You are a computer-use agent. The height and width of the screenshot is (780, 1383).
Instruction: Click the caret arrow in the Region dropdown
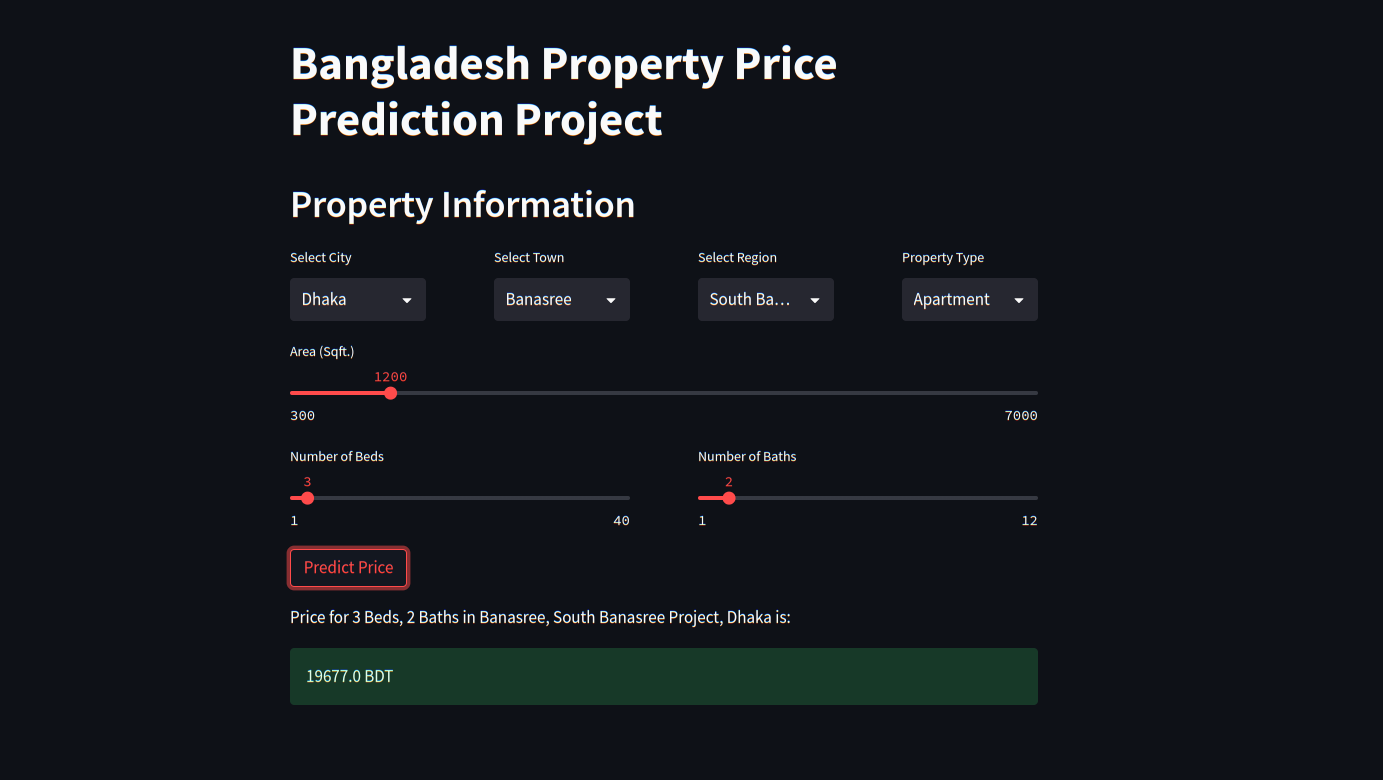[x=815, y=300]
